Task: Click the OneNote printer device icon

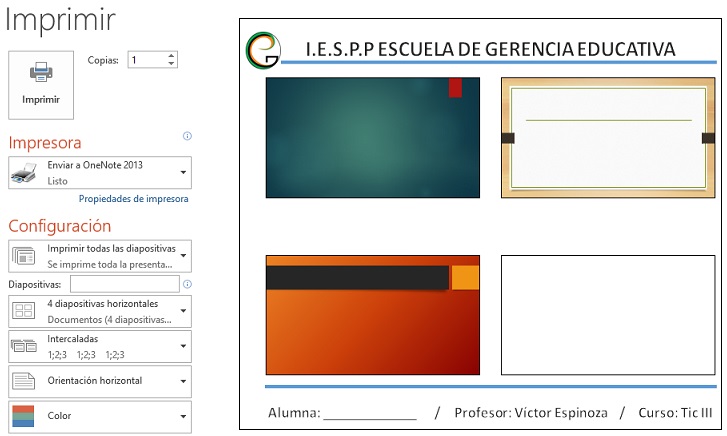Action: click(24, 174)
